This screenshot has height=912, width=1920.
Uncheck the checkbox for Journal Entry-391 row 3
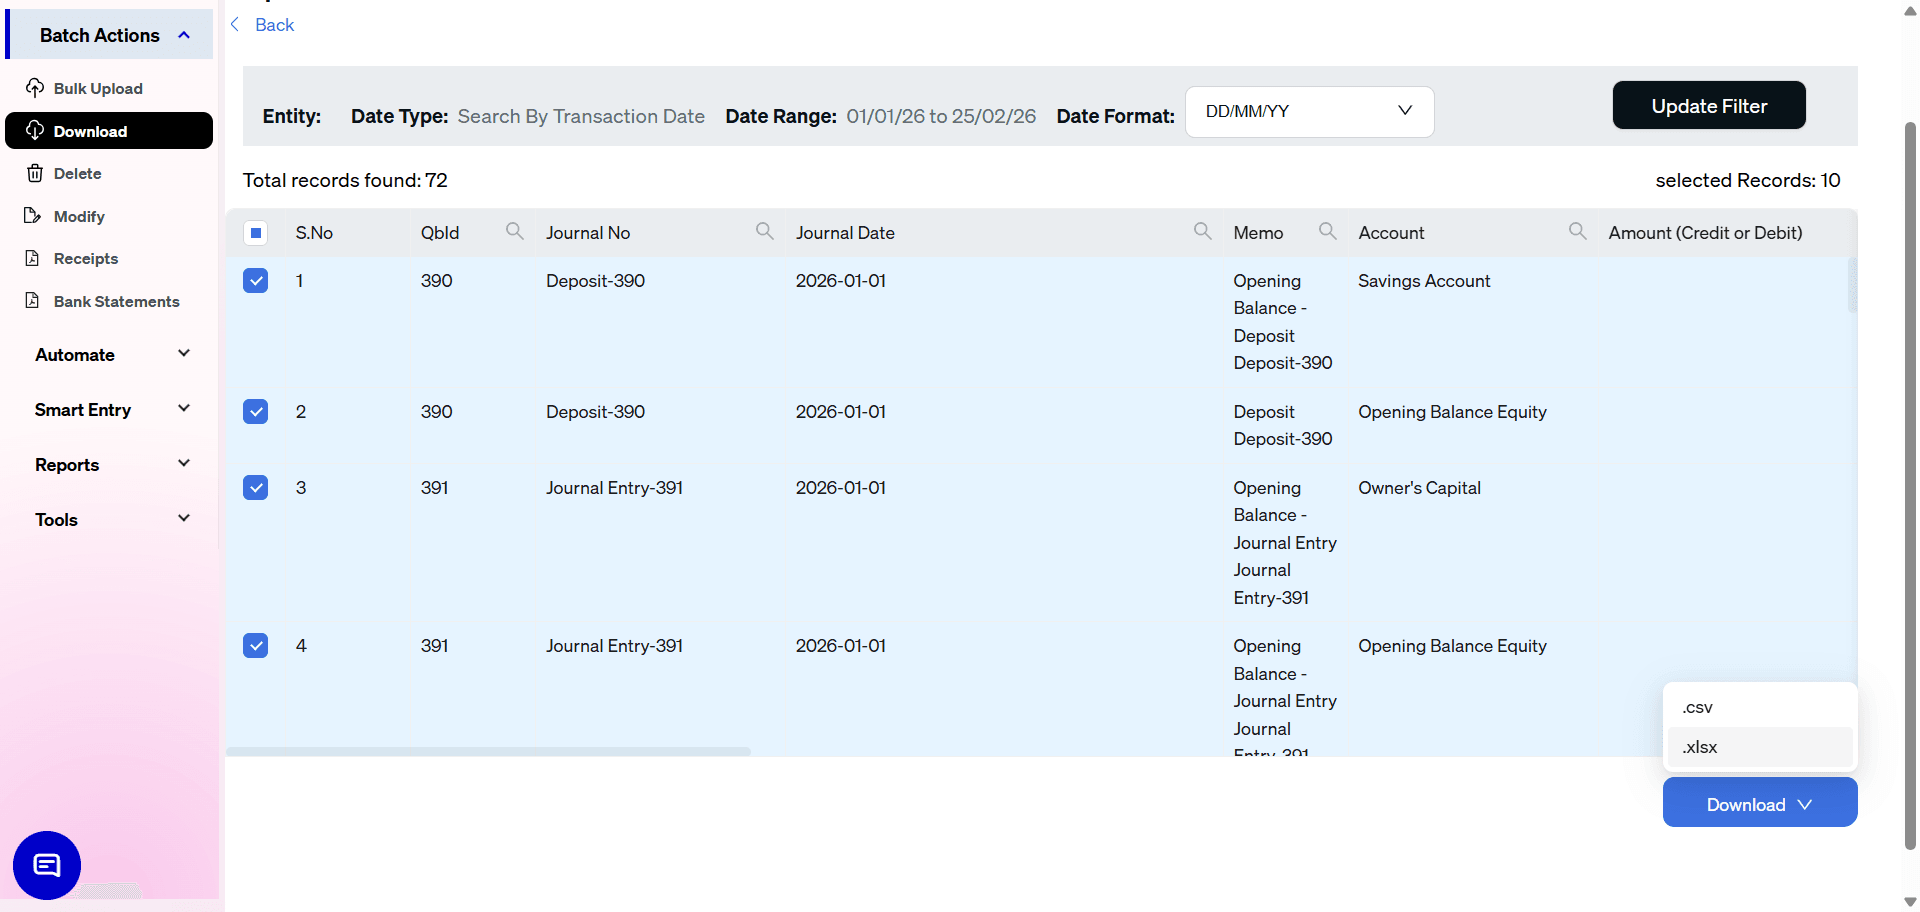[x=256, y=488]
